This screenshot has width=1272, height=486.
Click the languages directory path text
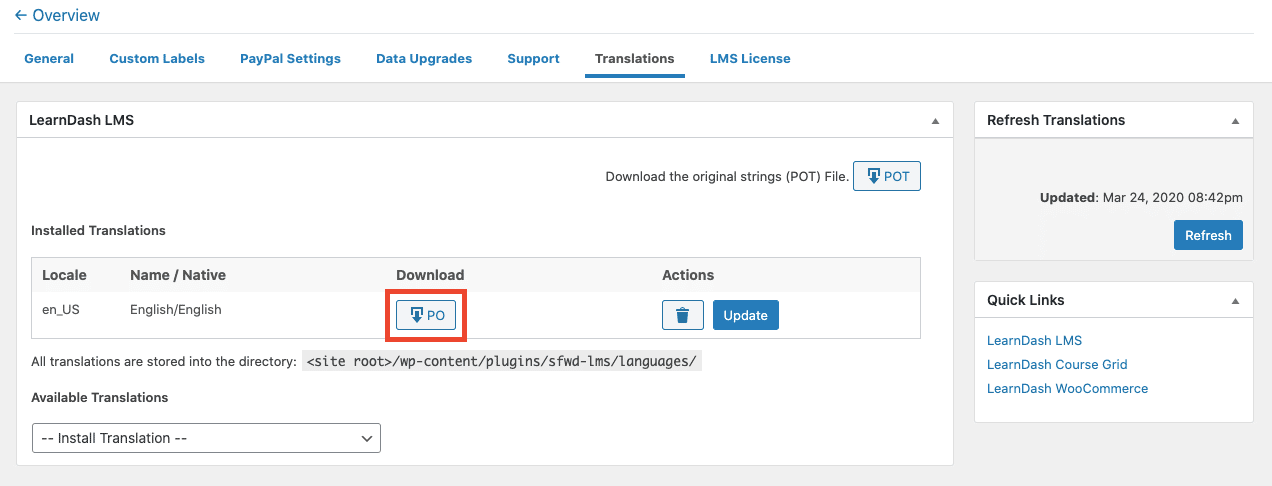click(x=502, y=361)
